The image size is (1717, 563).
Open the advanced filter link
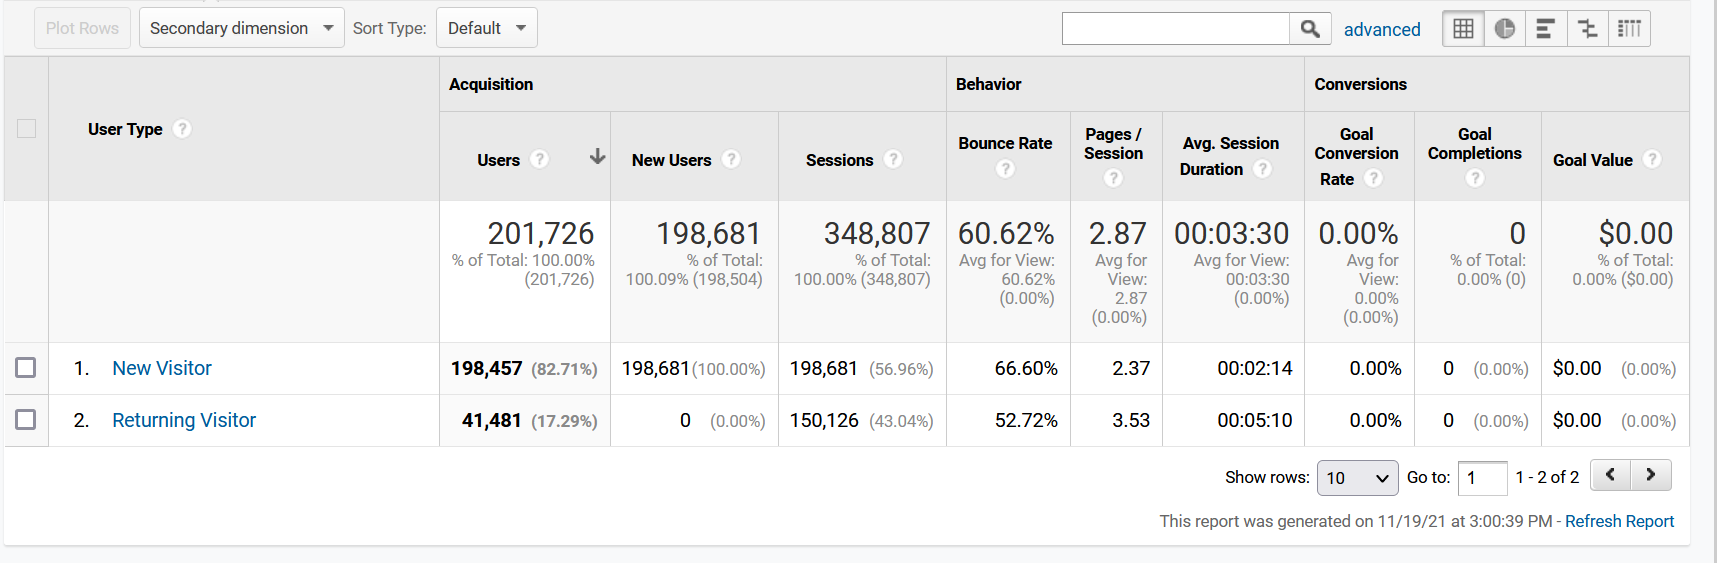pos(1382,30)
